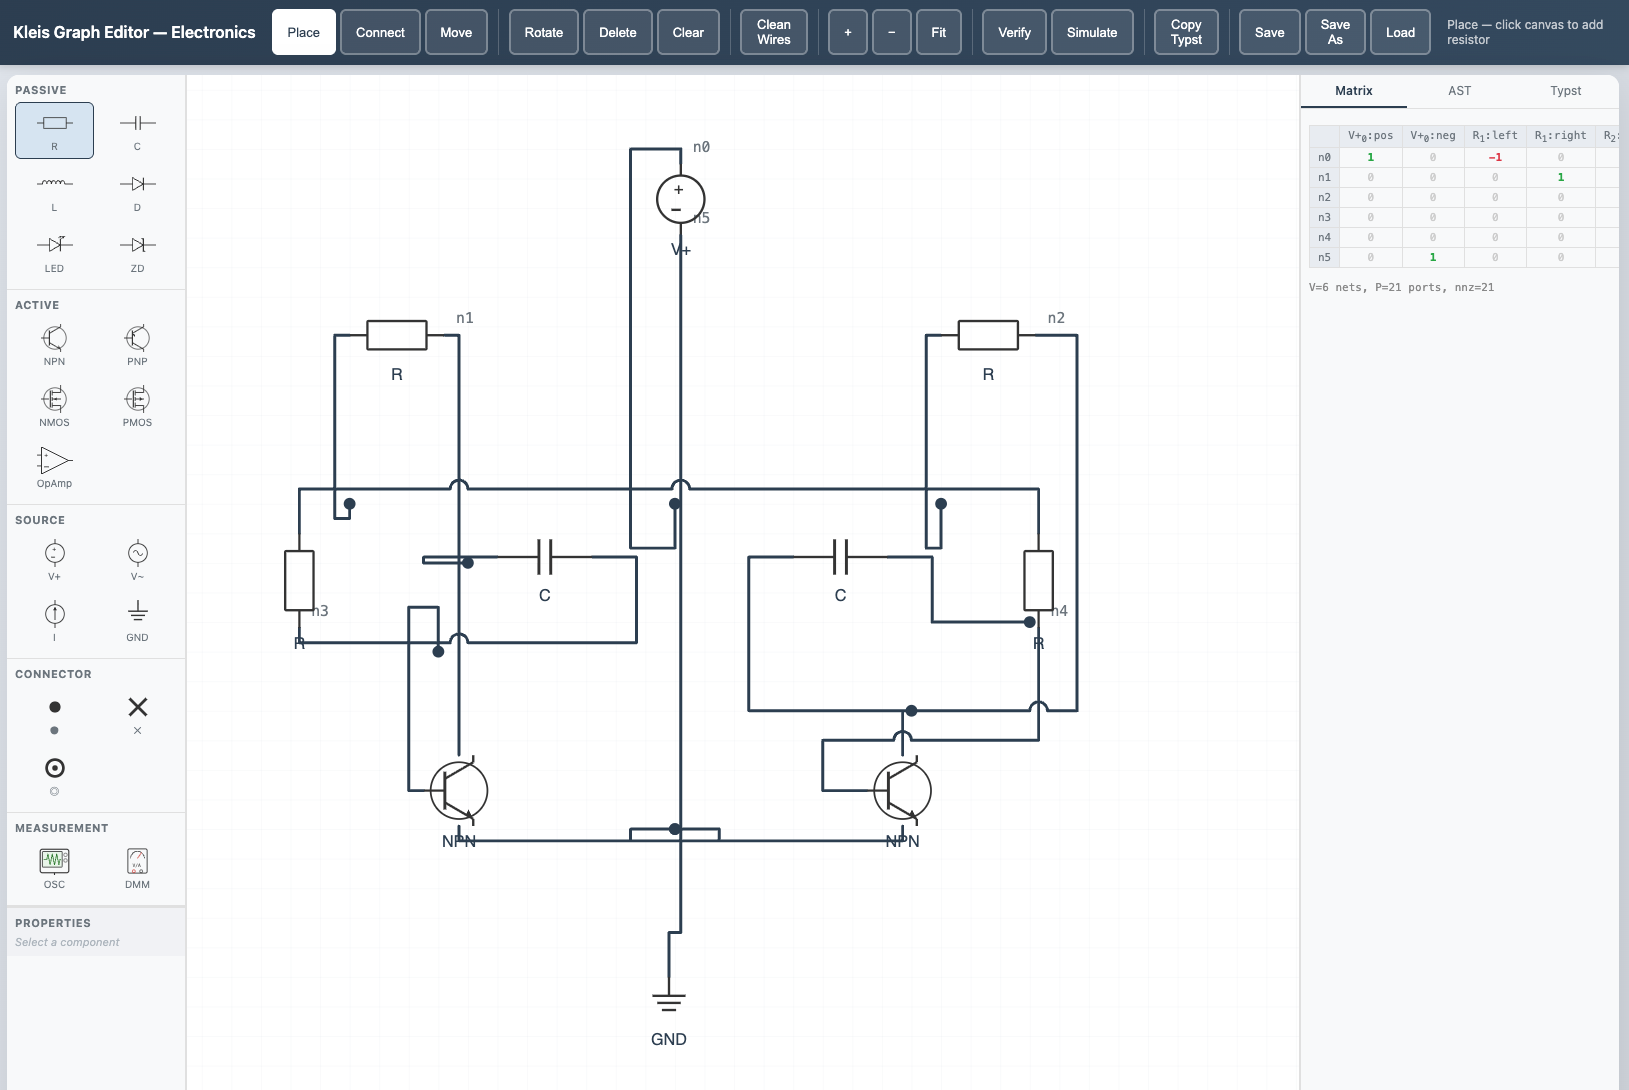This screenshot has width=1629, height=1090.
Task: Switch to Move mode
Action: 456,32
